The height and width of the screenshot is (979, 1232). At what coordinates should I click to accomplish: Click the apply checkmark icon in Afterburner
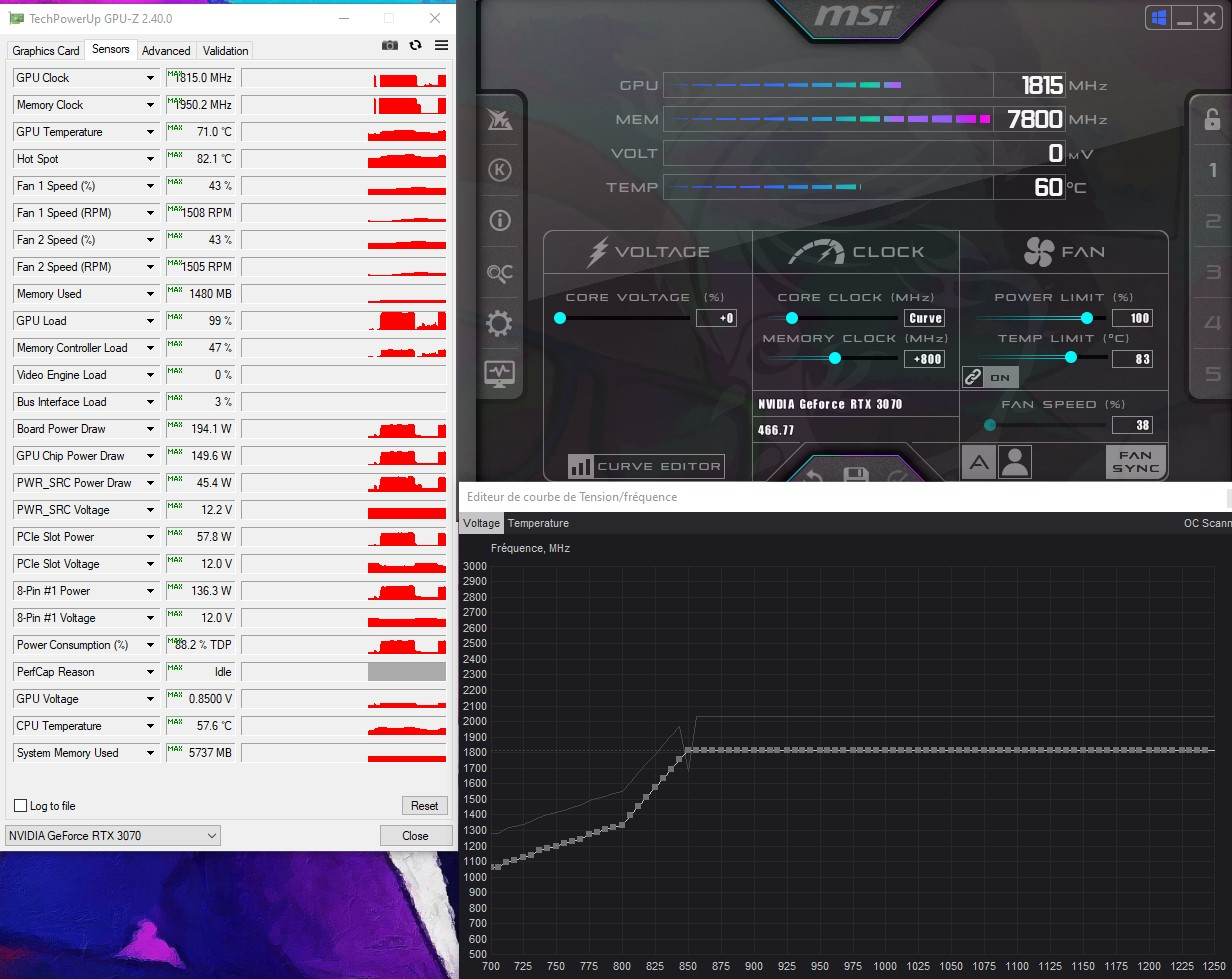[x=898, y=476]
